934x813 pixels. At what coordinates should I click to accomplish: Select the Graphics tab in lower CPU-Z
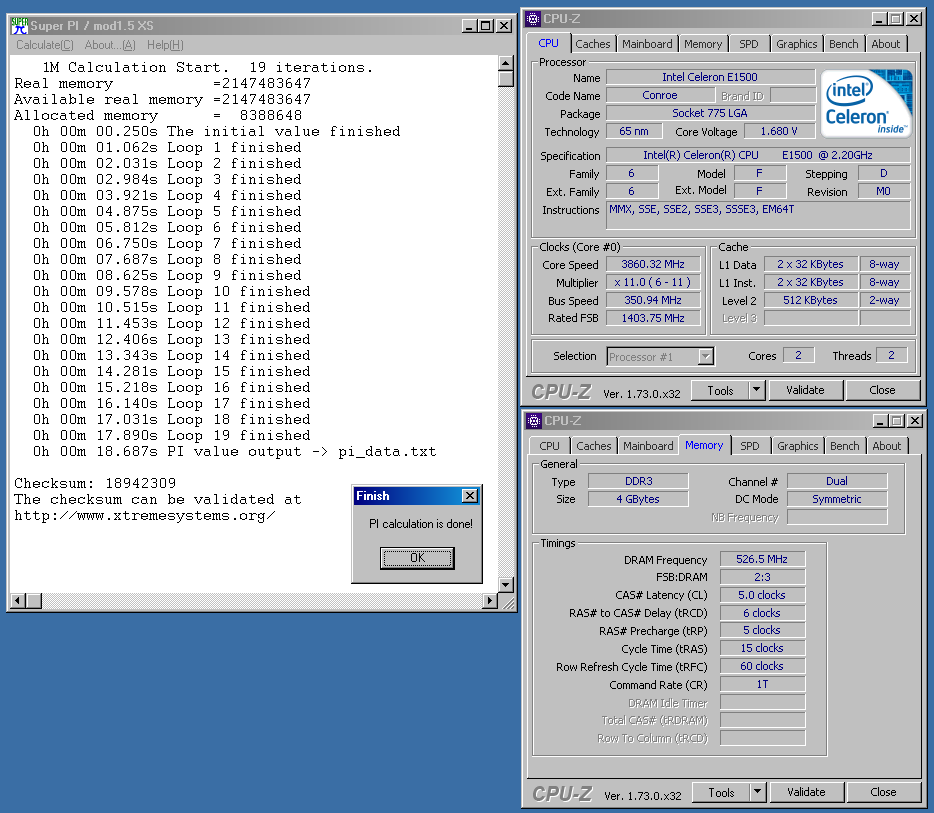798,446
